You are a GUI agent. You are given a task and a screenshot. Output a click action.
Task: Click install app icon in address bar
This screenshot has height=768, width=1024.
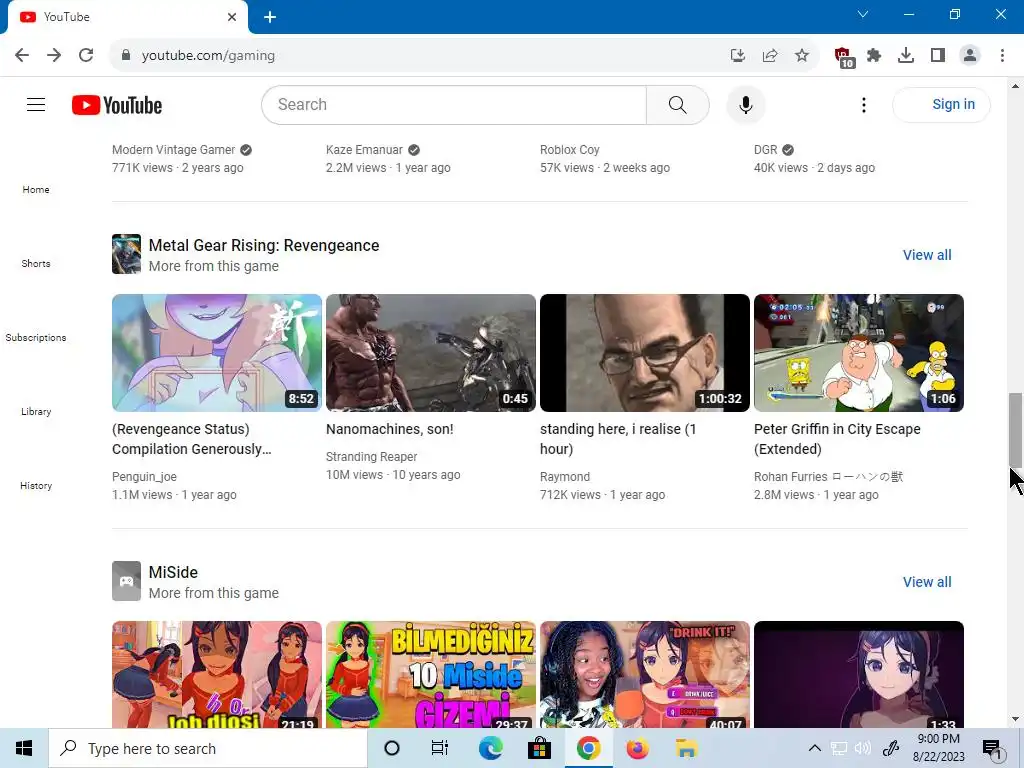[x=738, y=56]
